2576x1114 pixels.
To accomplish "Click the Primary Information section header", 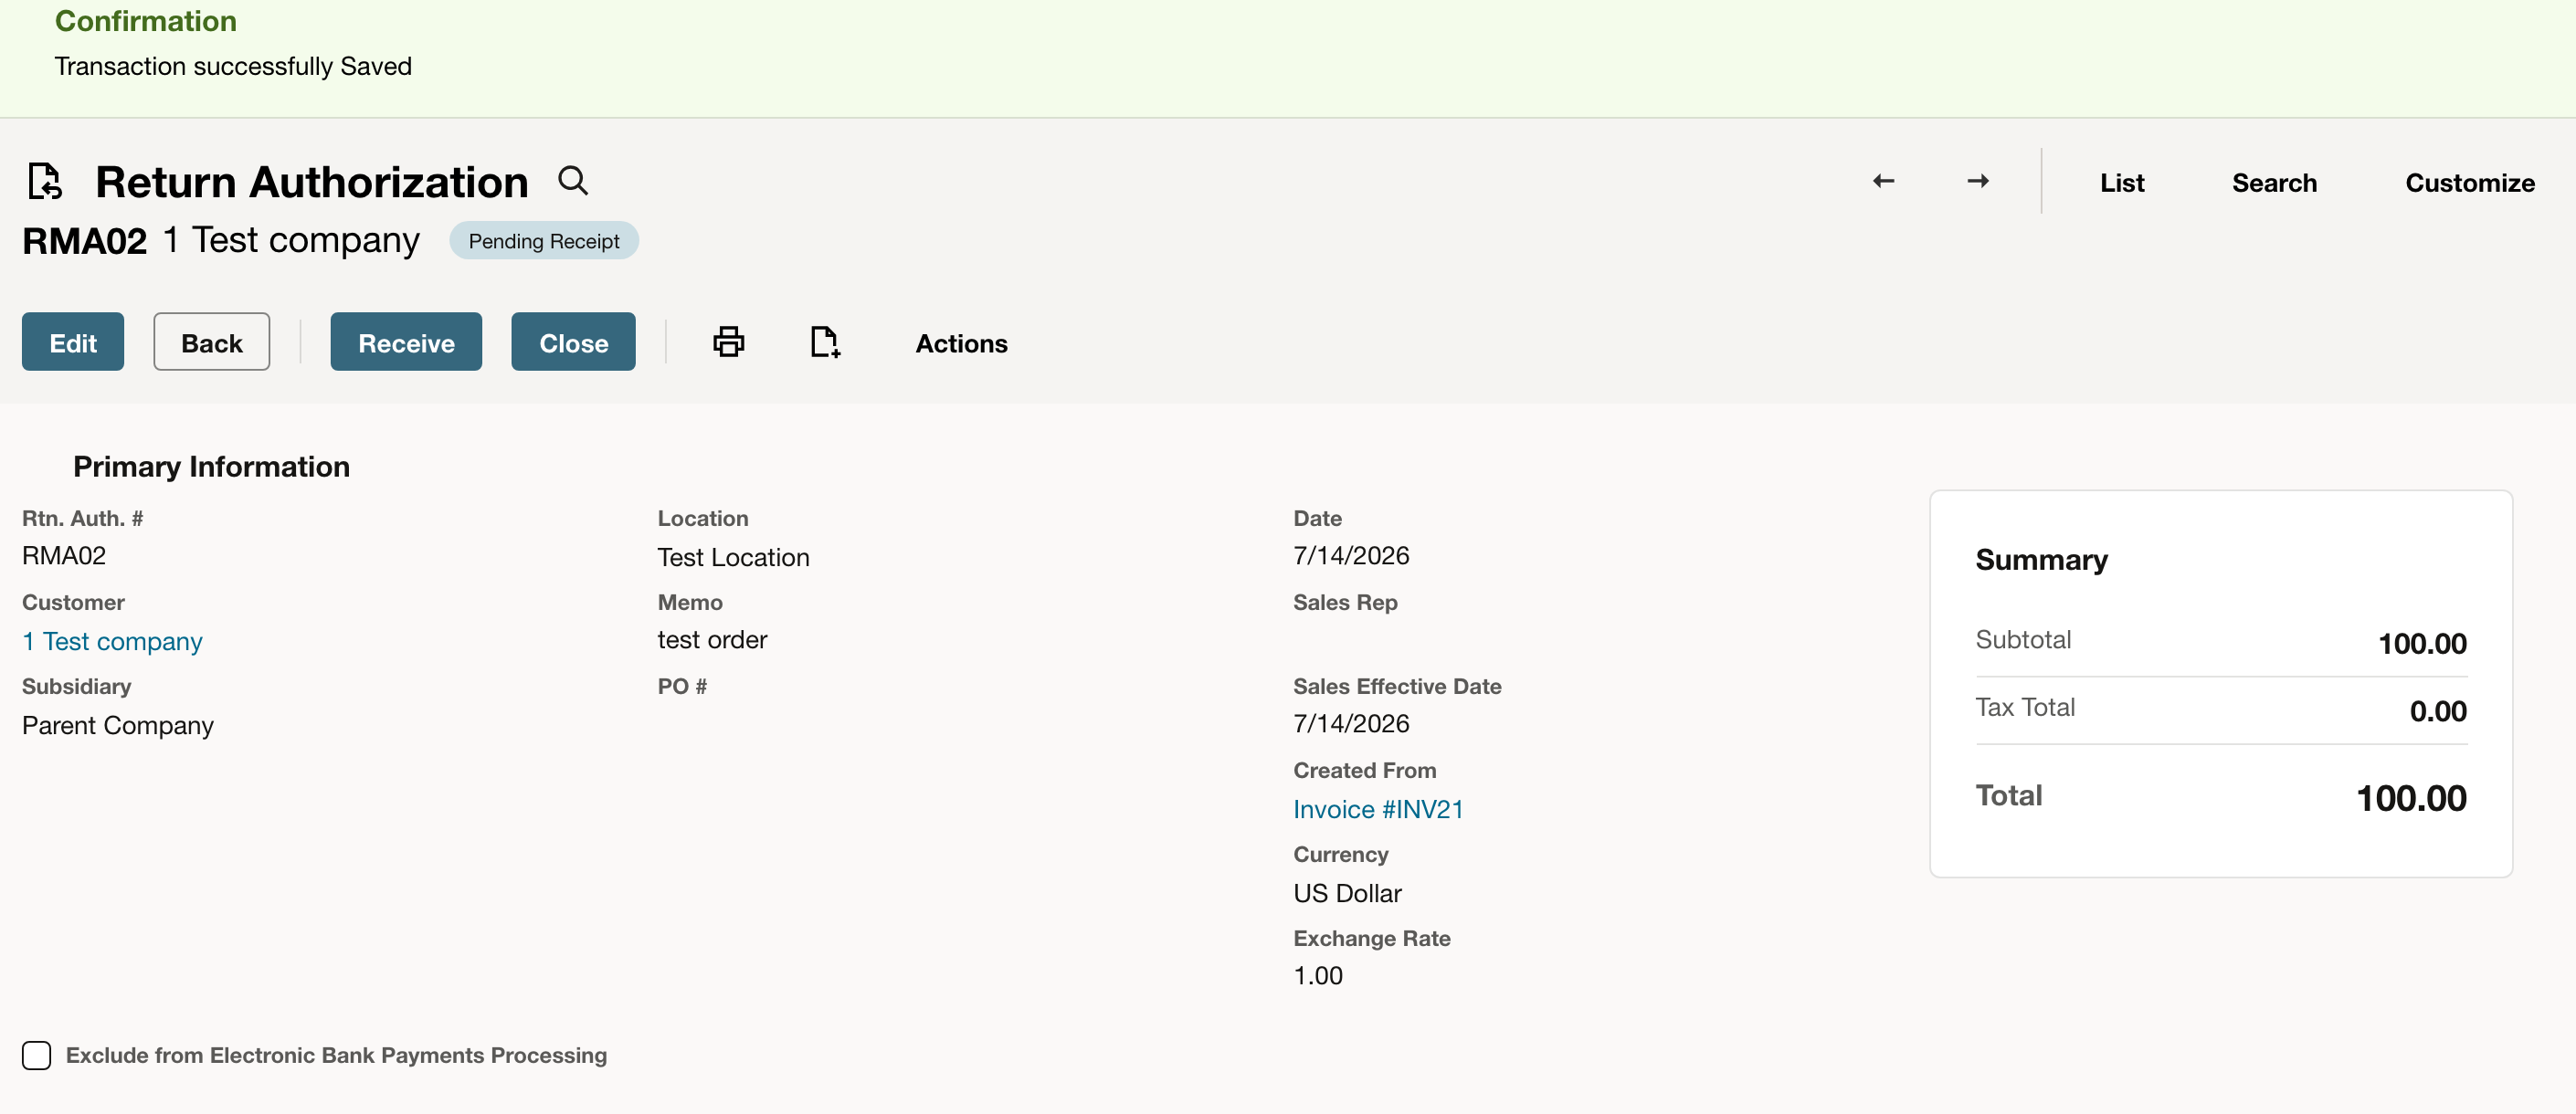I will (212, 466).
